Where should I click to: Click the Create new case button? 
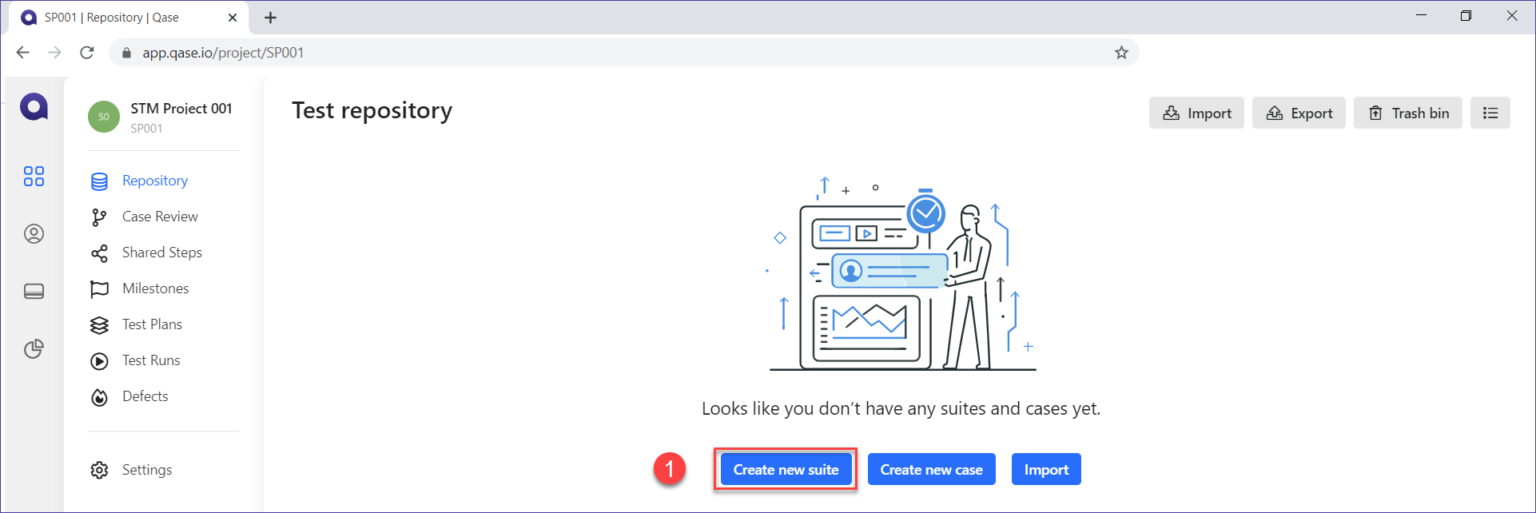(931, 469)
